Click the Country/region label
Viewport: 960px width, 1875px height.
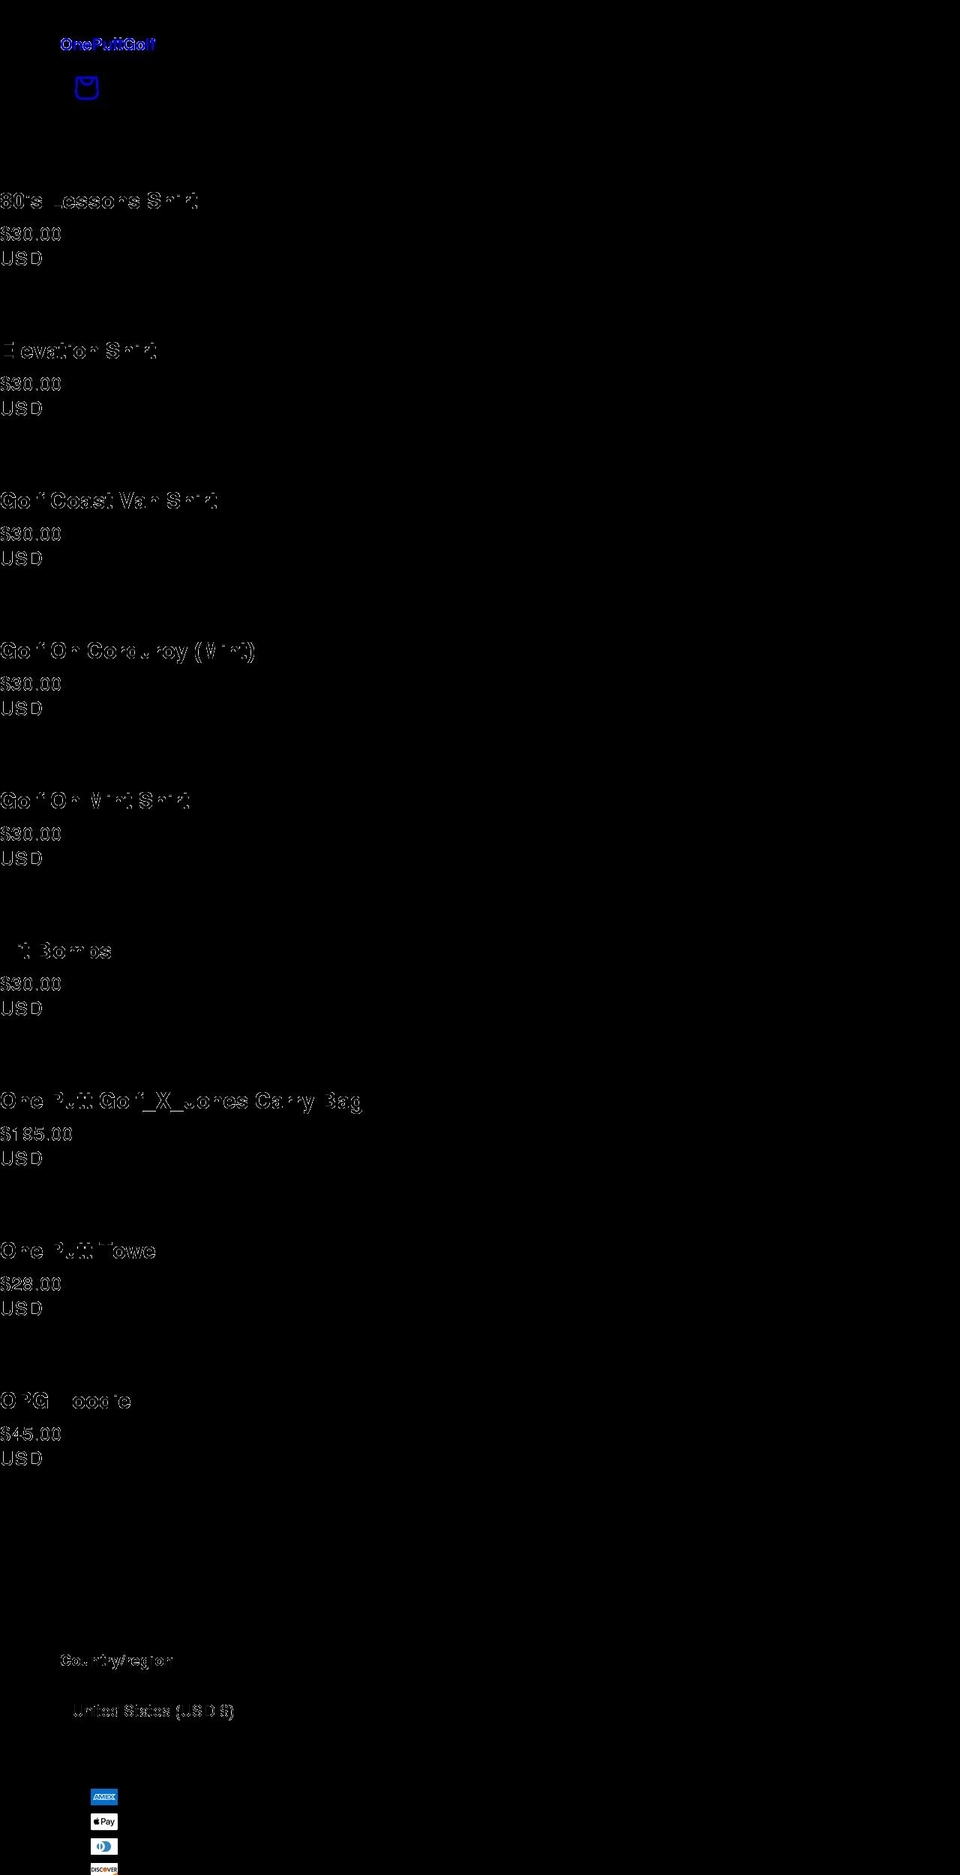pyautogui.click(x=116, y=1660)
